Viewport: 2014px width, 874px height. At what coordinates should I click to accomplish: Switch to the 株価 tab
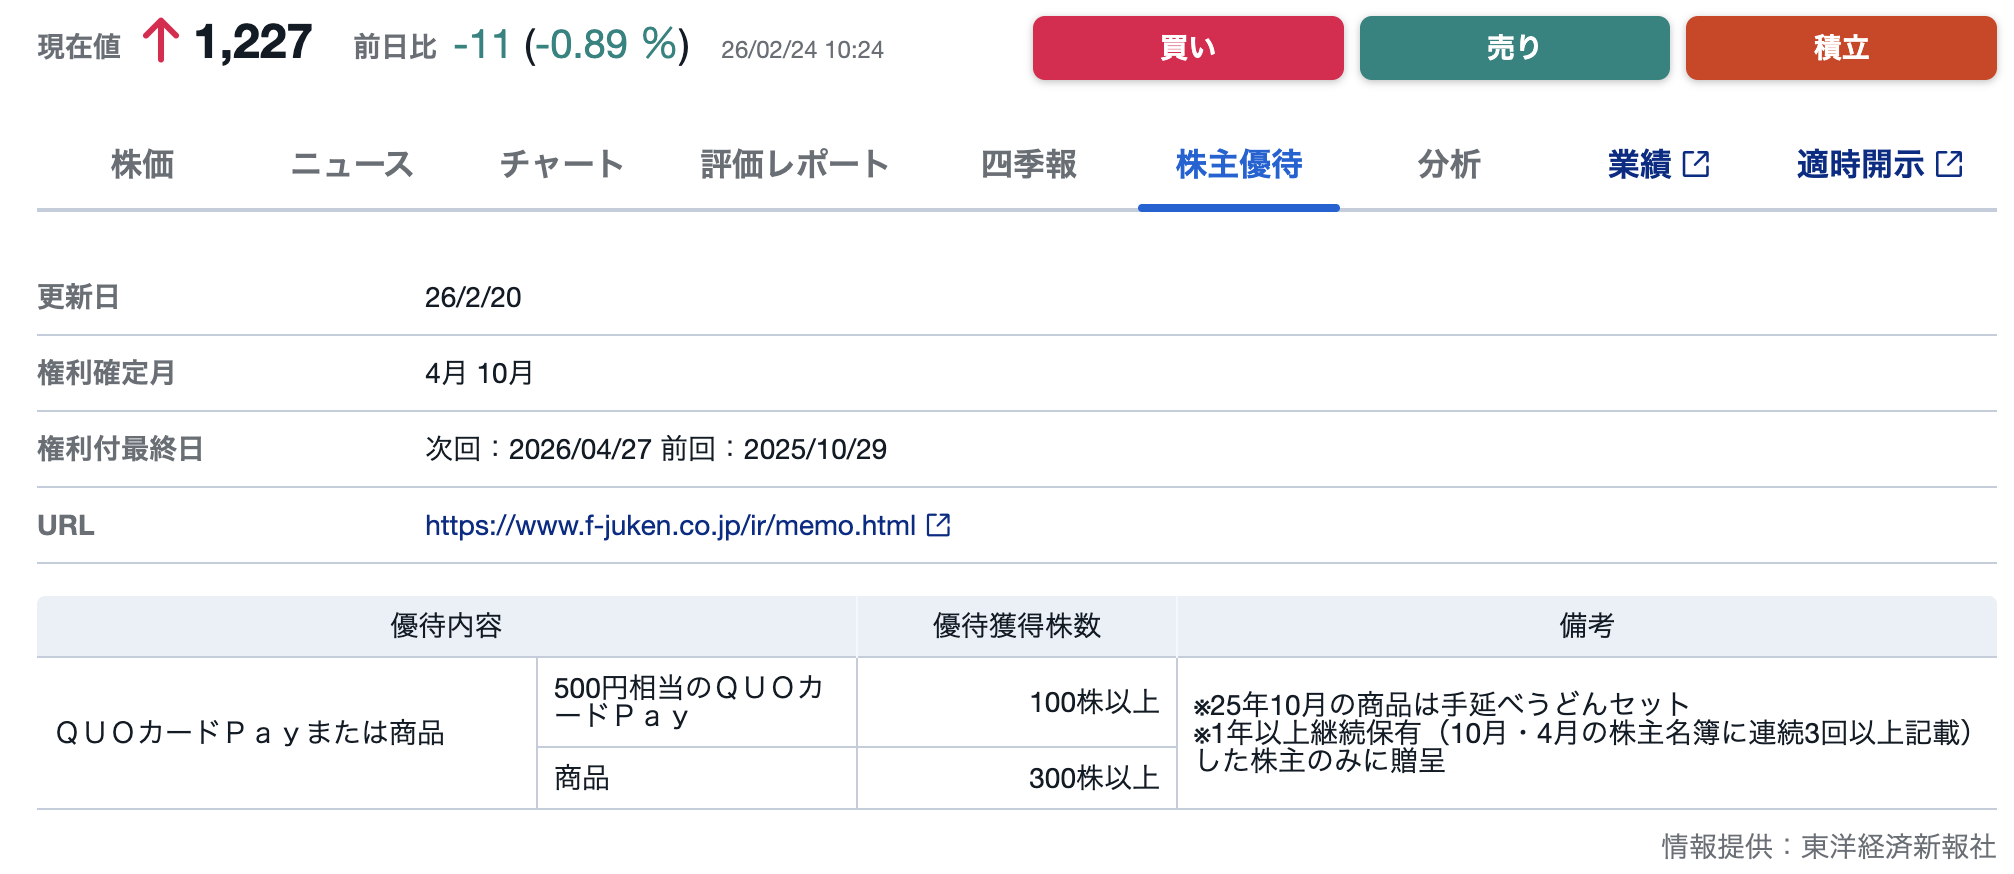tap(142, 164)
